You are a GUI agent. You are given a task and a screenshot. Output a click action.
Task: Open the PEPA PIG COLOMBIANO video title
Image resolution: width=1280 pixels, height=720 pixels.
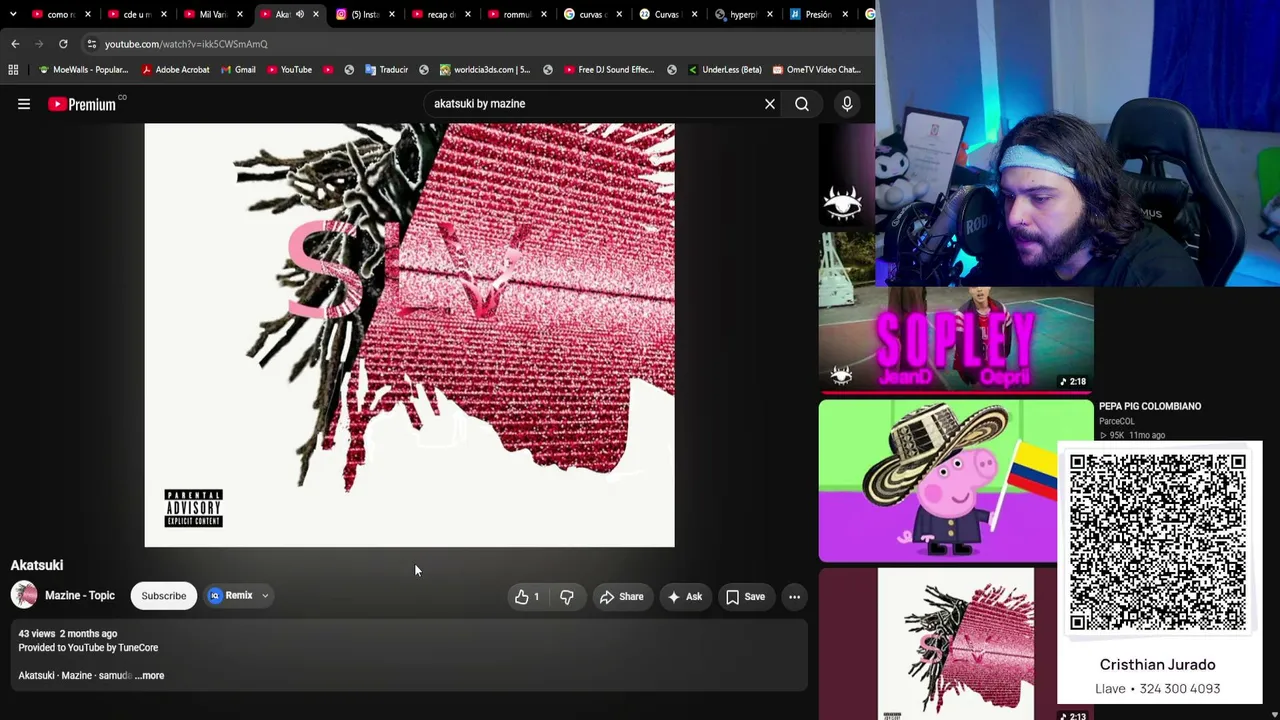pos(1150,406)
